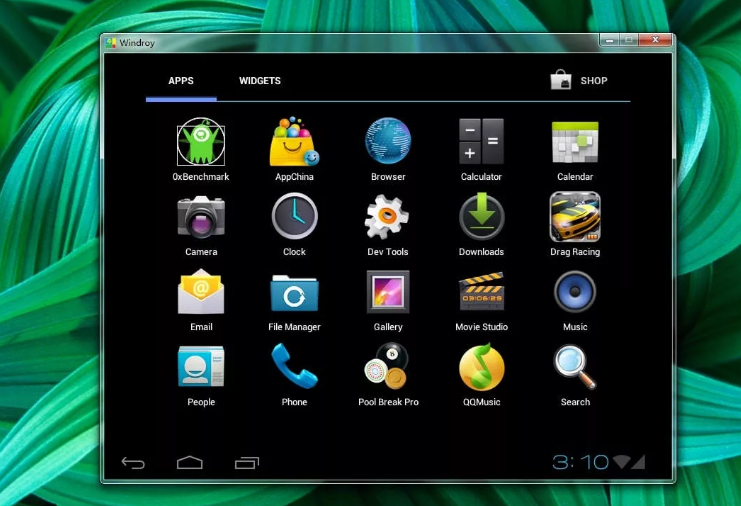Open the SHOP store link

579,80
